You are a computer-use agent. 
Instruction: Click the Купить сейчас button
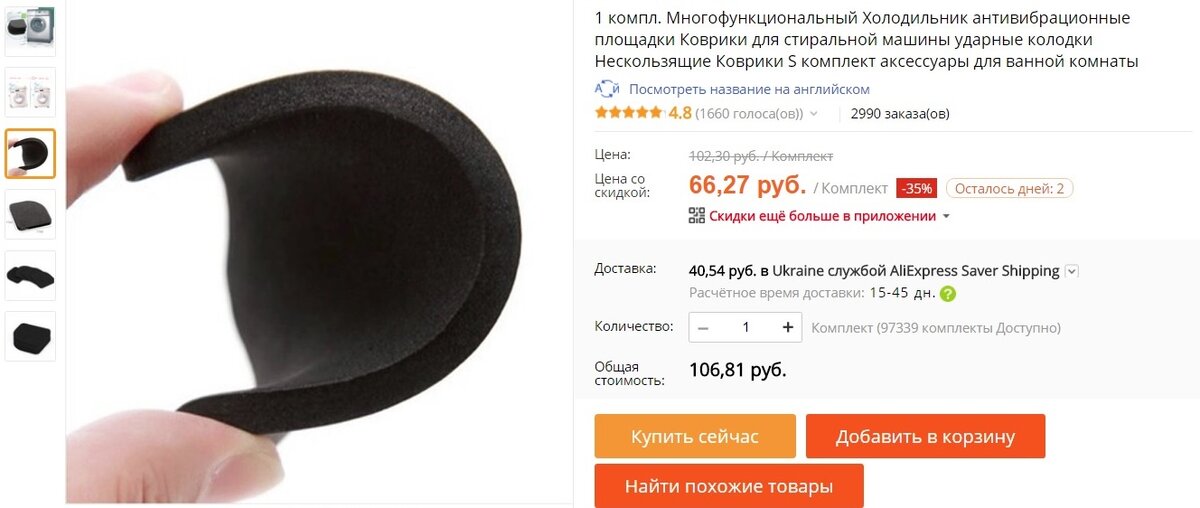[695, 437]
